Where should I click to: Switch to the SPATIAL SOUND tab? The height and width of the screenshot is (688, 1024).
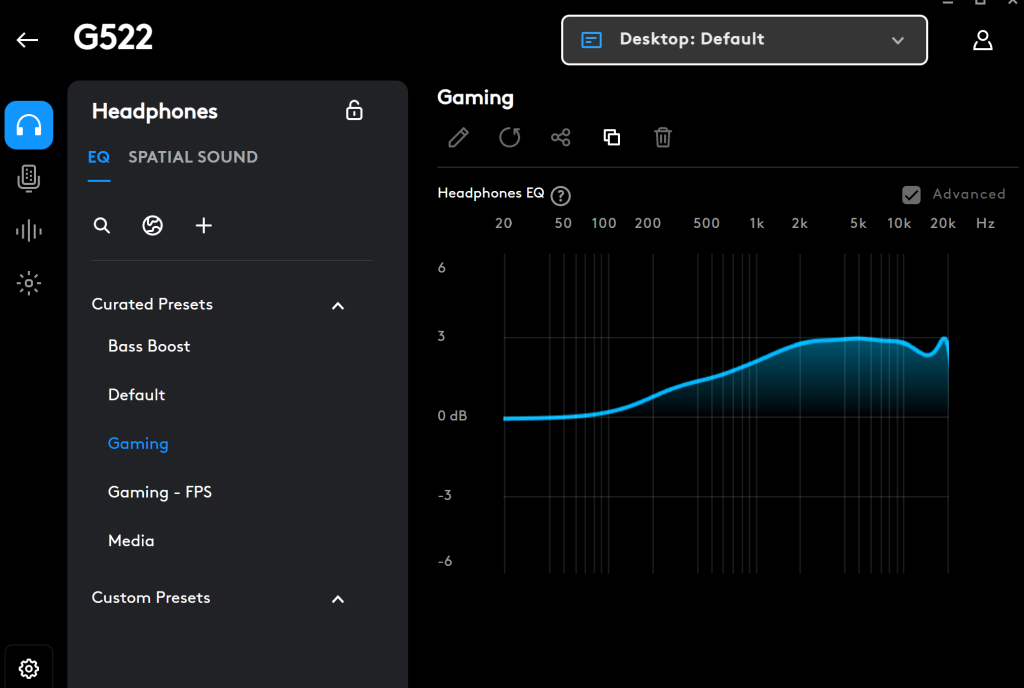coord(193,157)
